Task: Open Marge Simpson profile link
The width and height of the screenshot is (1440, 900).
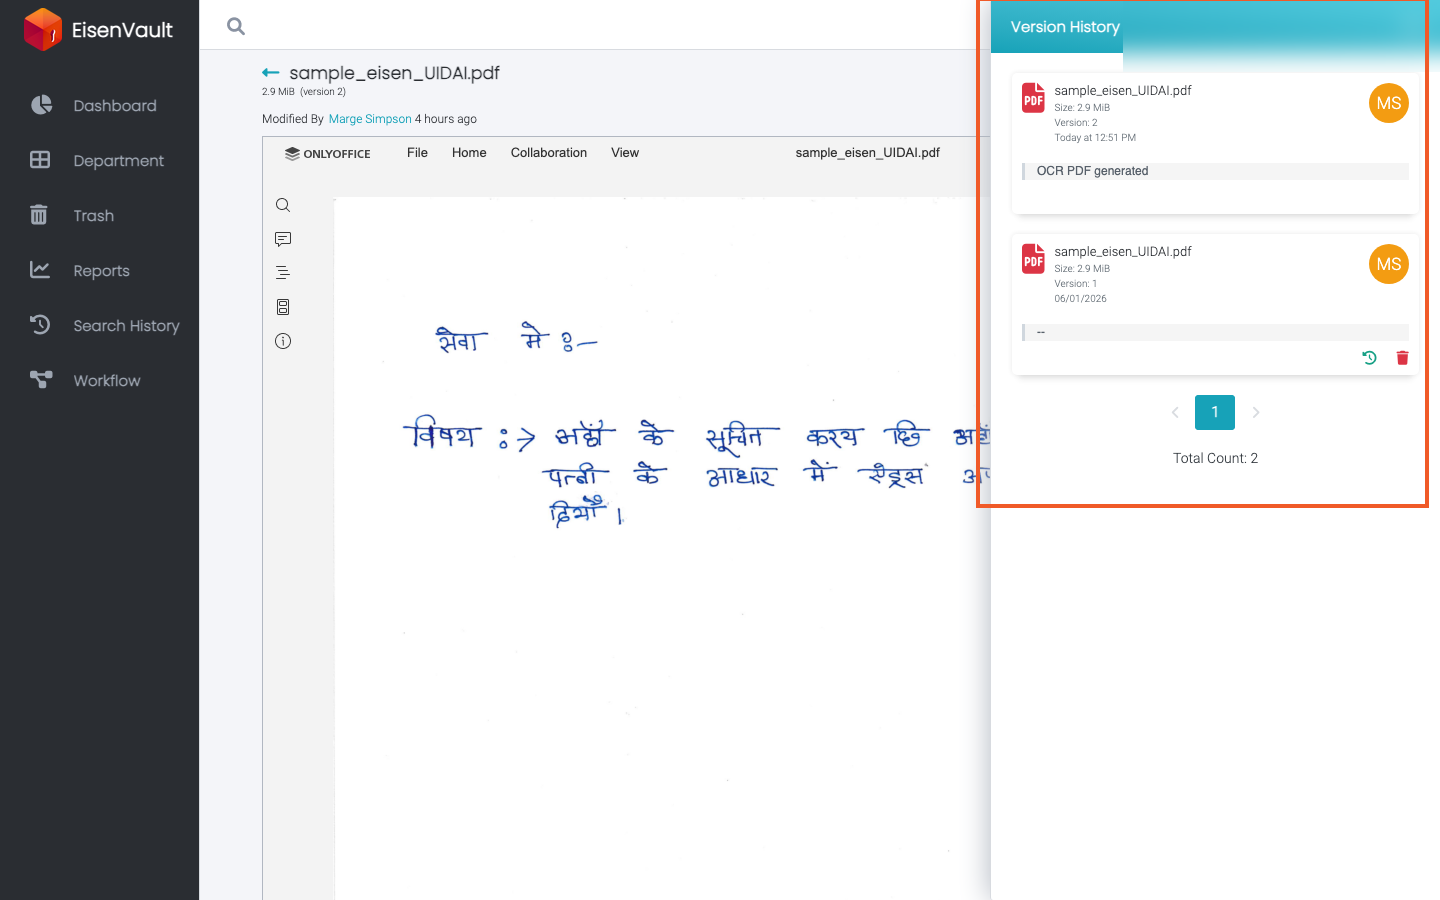Action: click(370, 119)
